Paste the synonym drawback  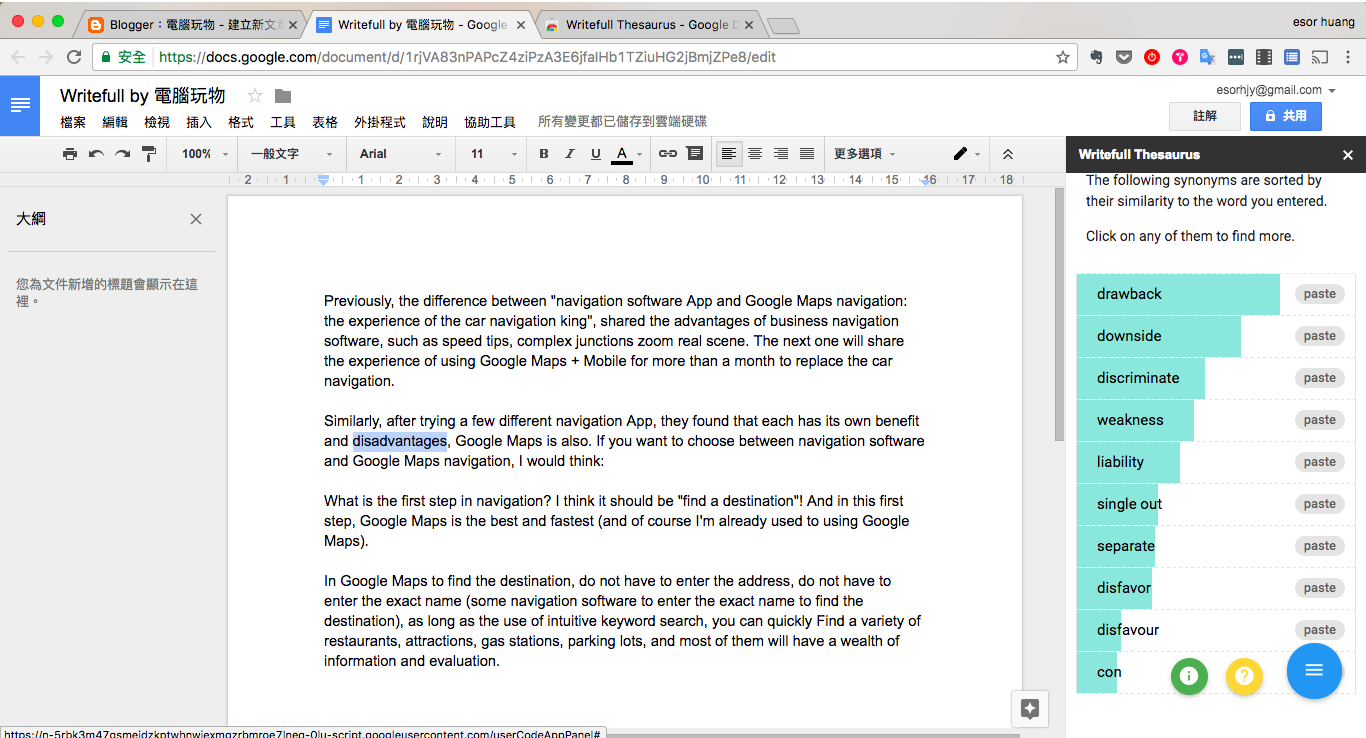pyautogui.click(x=1320, y=294)
